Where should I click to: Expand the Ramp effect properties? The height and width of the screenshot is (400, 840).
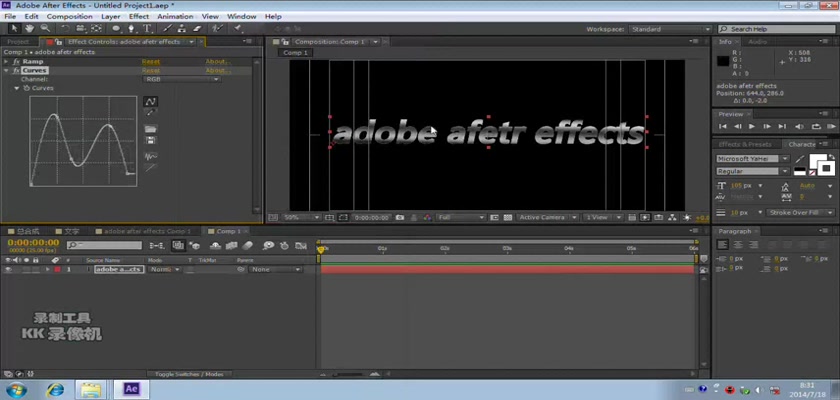6,62
